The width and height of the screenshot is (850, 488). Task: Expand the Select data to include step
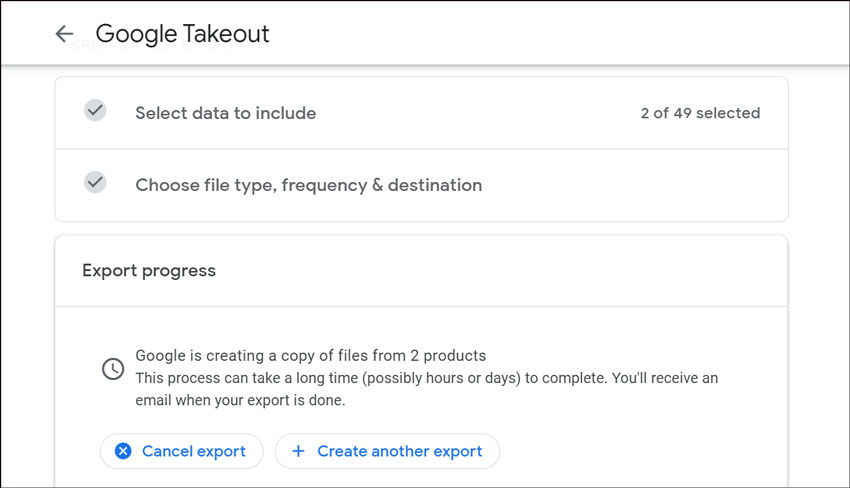[225, 113]
